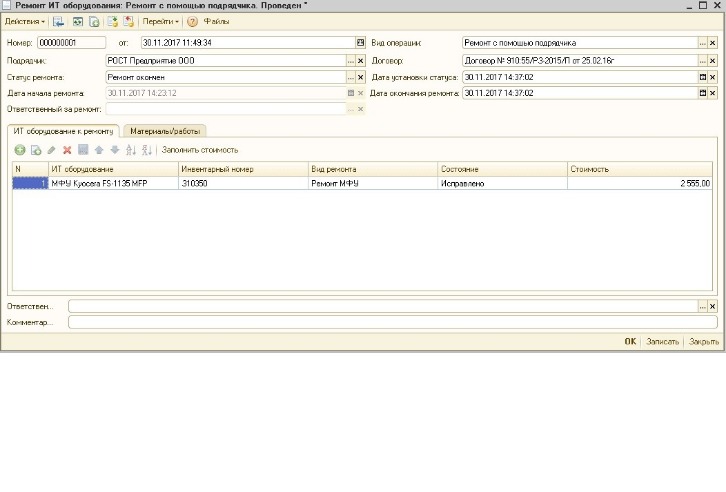
Task: Click the Записать button
Action: coord(662,342)
